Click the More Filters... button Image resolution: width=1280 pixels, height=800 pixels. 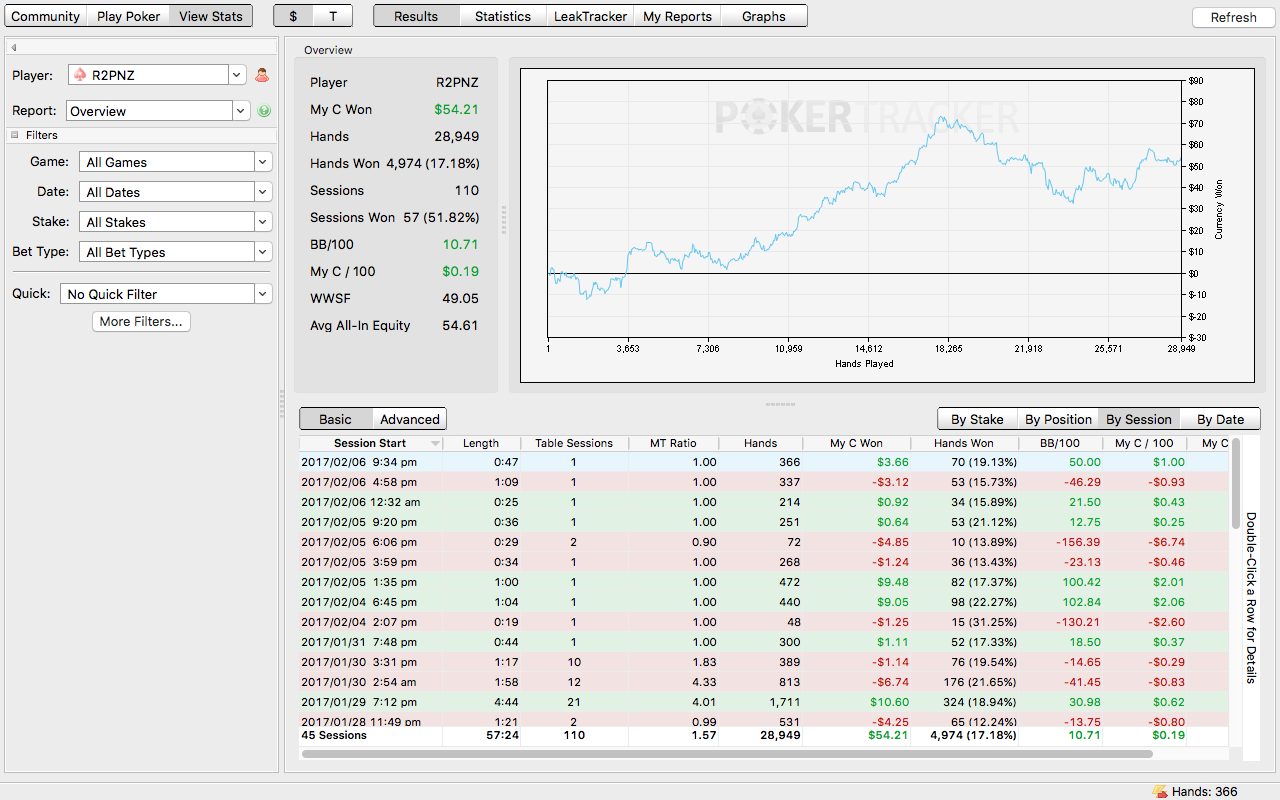coord(141,321)
